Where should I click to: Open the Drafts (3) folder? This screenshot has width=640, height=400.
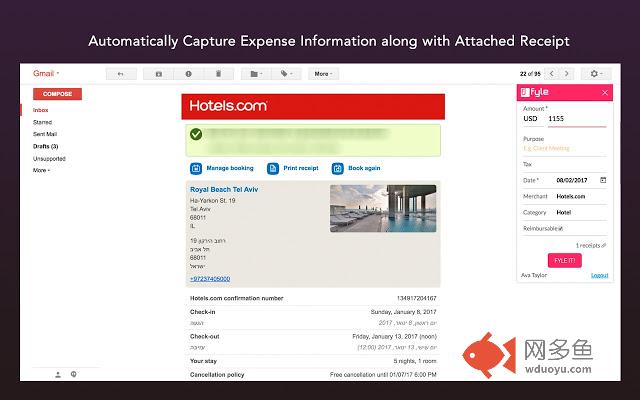coord(46,146)
